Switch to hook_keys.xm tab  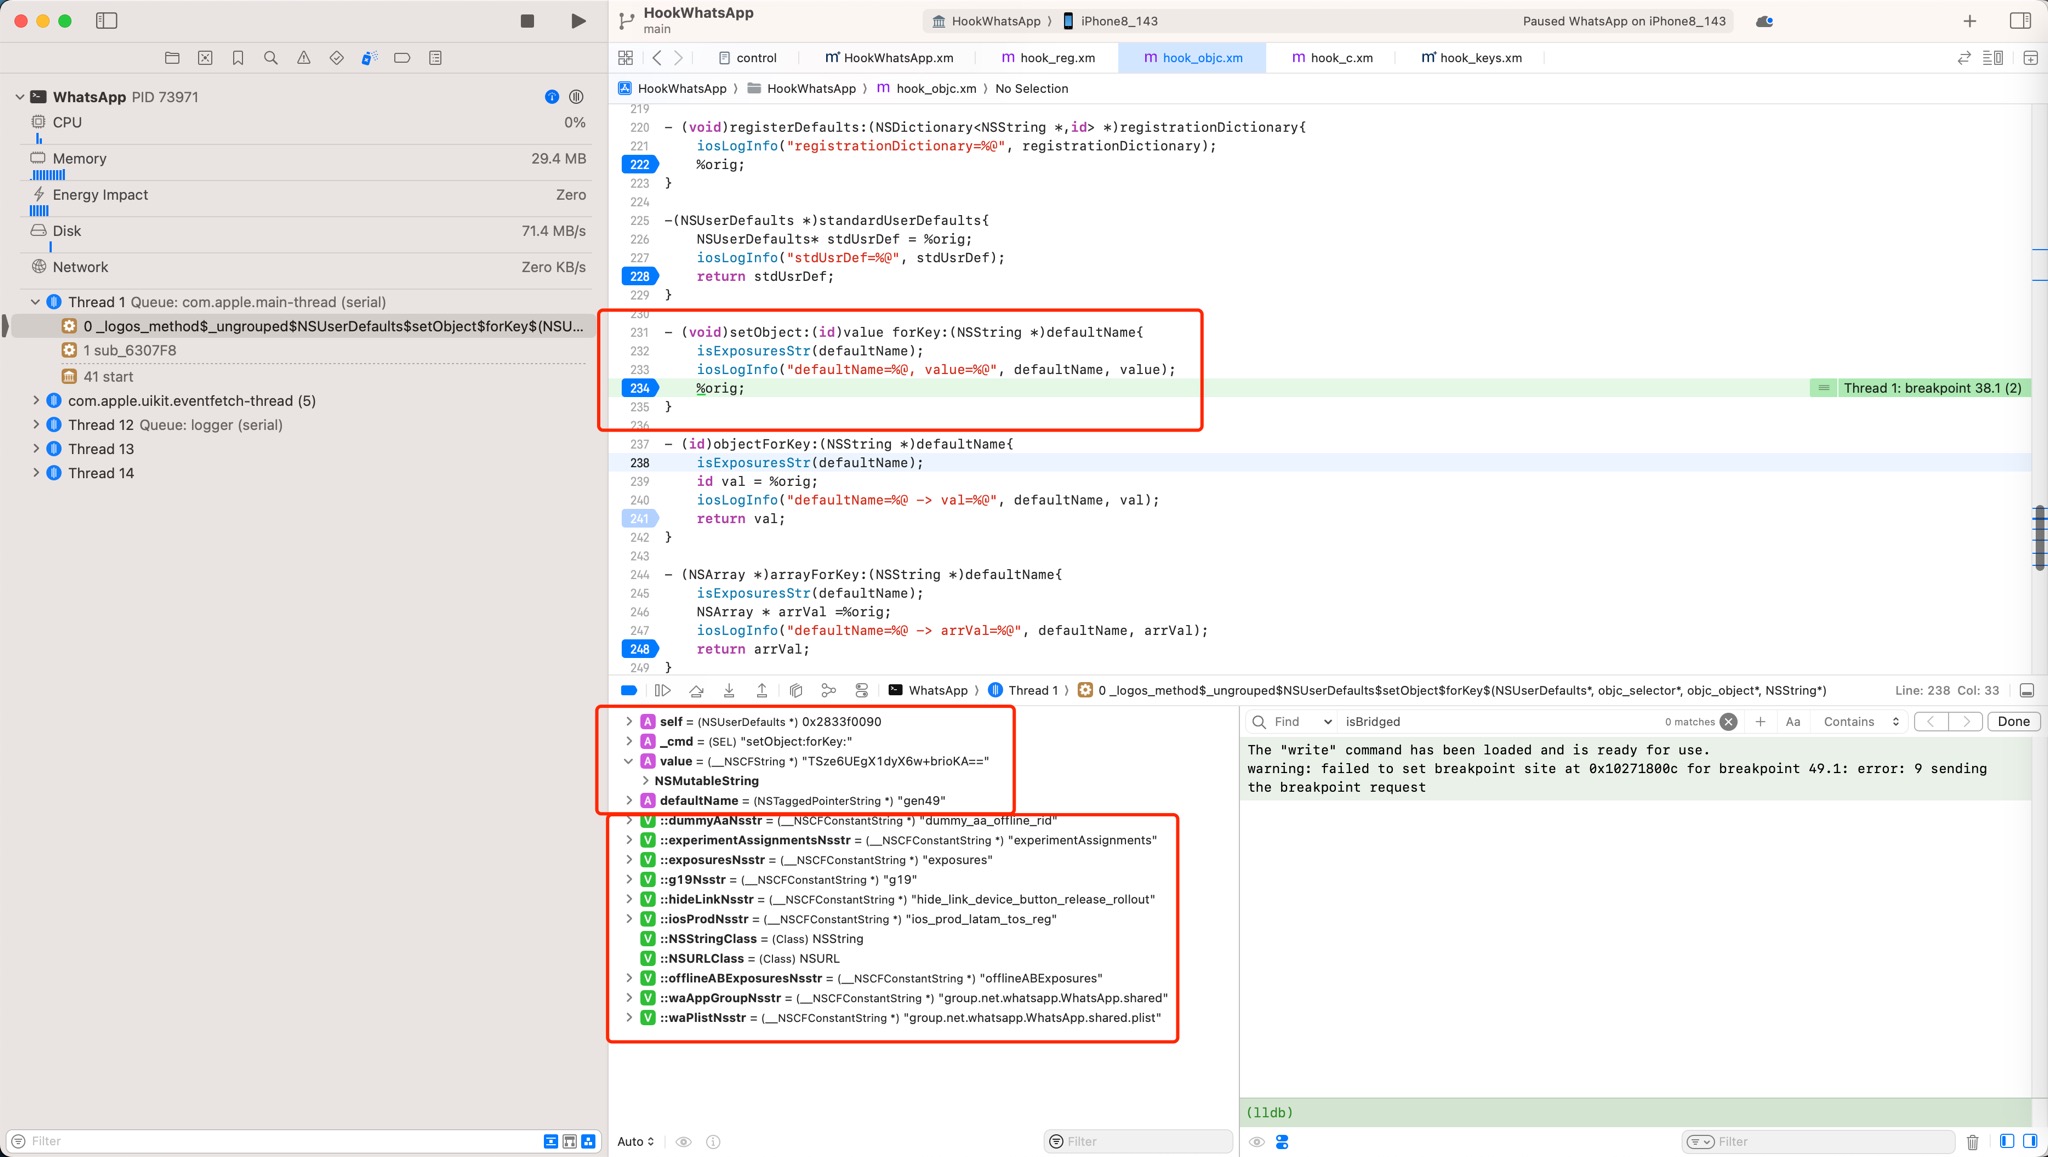(x=1471, y=58)
